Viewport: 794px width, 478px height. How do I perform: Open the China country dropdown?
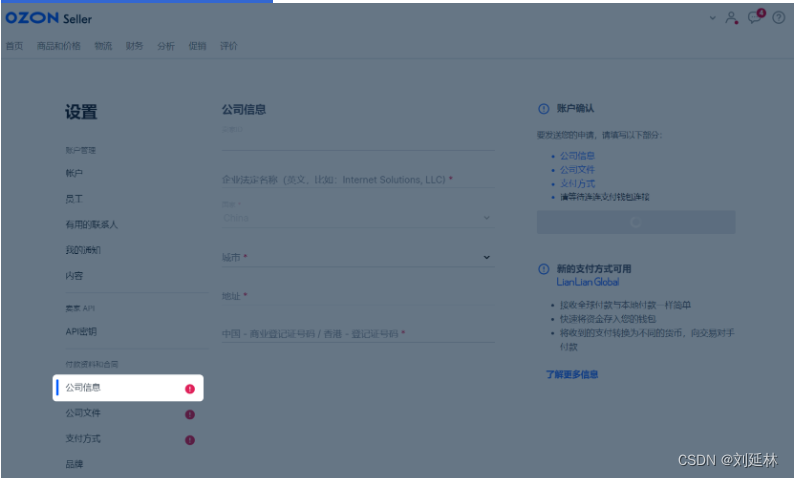tap(358, 218)
